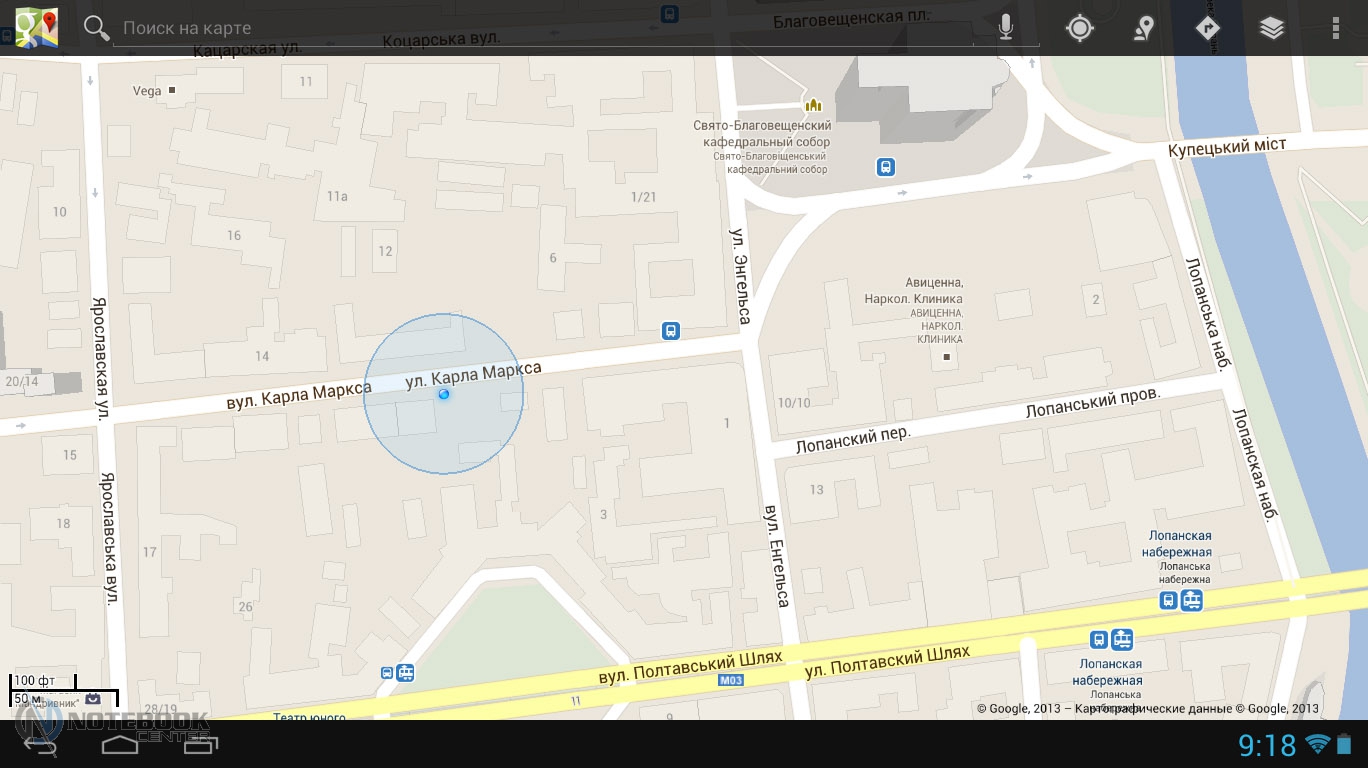Tap the voice search microphone
1368x768 pixels.
point(1006,28)
